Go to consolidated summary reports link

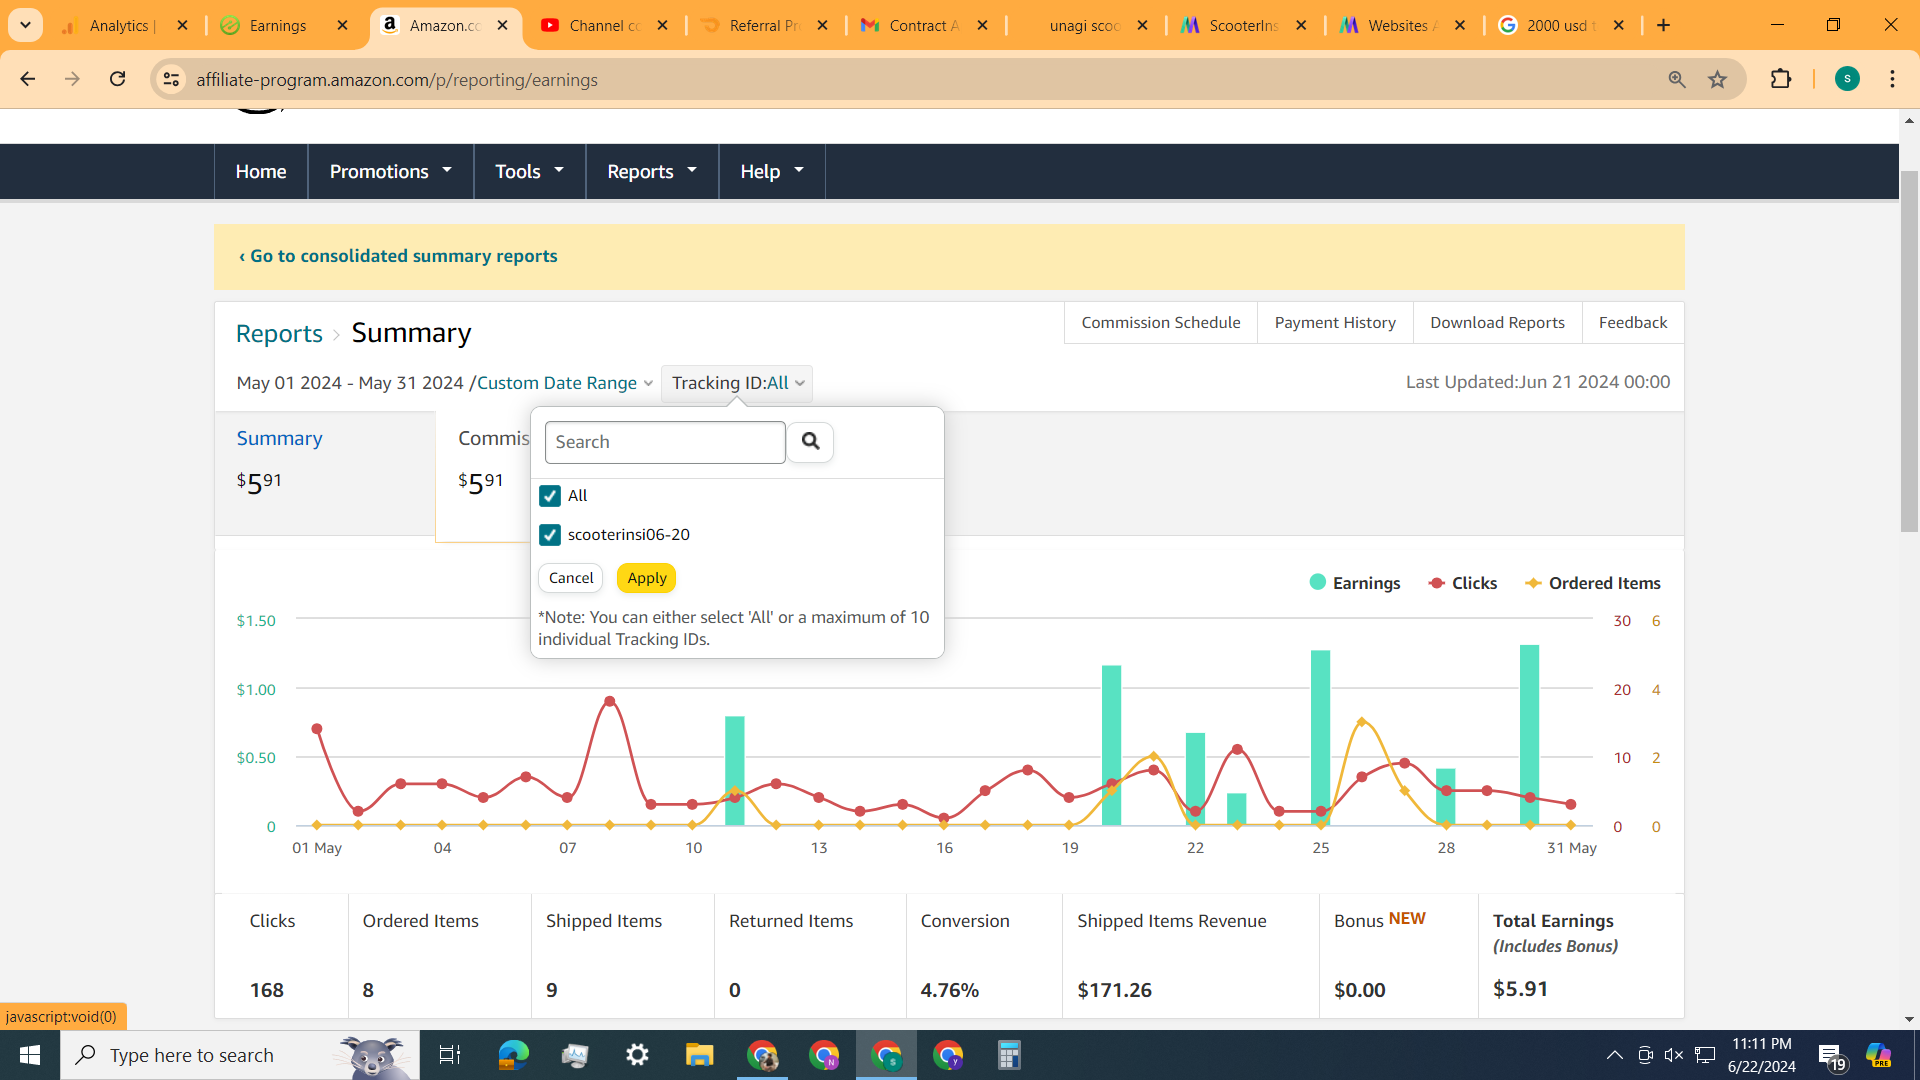(398, 256)
